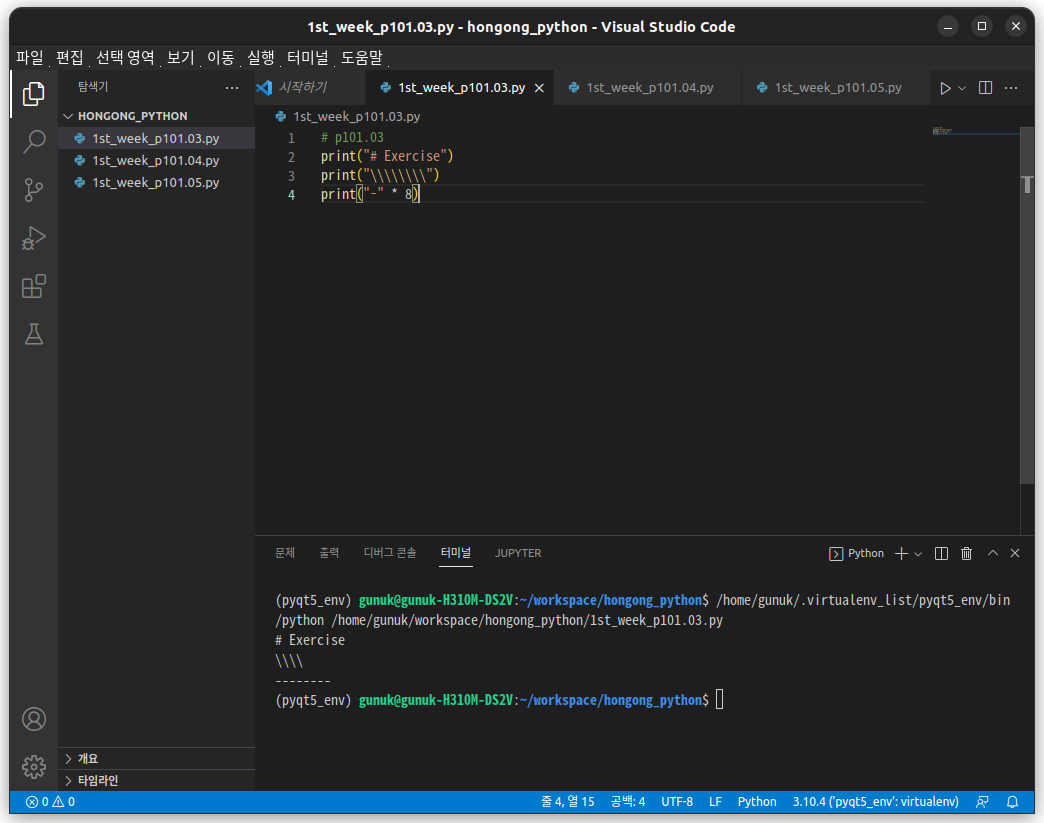Select the 3.10.4 pyqt5_env interpreter
This screenshot has height=823, width=1044.
coord(876,802)
